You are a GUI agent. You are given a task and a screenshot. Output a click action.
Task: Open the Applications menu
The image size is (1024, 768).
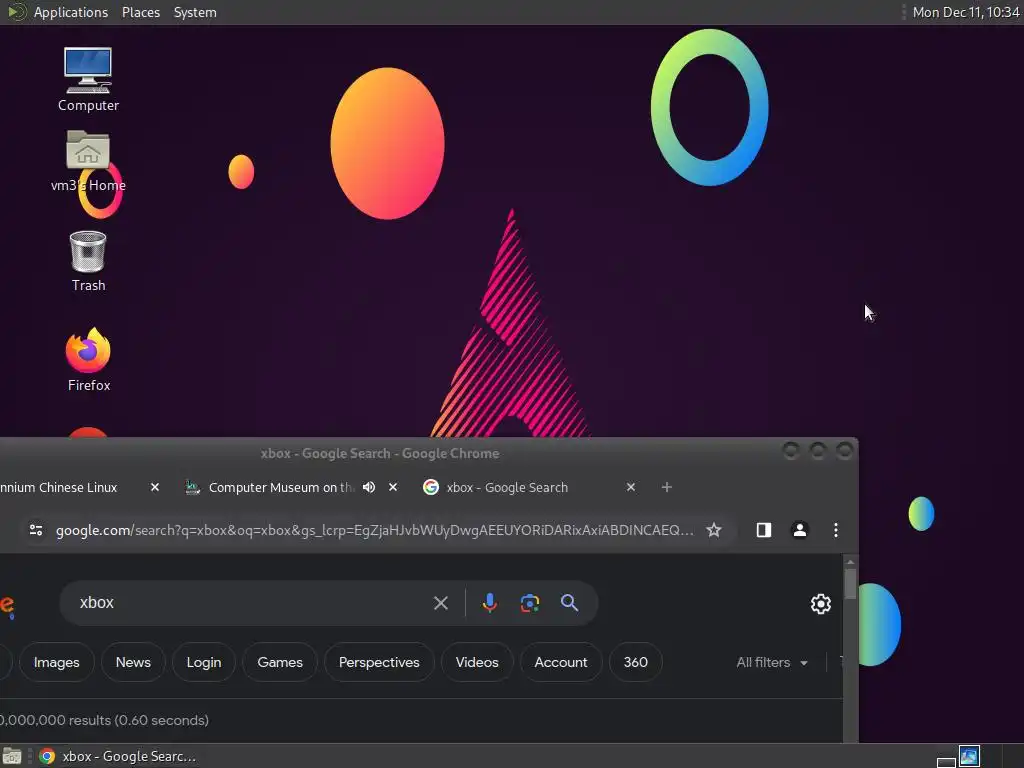[x=71, y=12]
